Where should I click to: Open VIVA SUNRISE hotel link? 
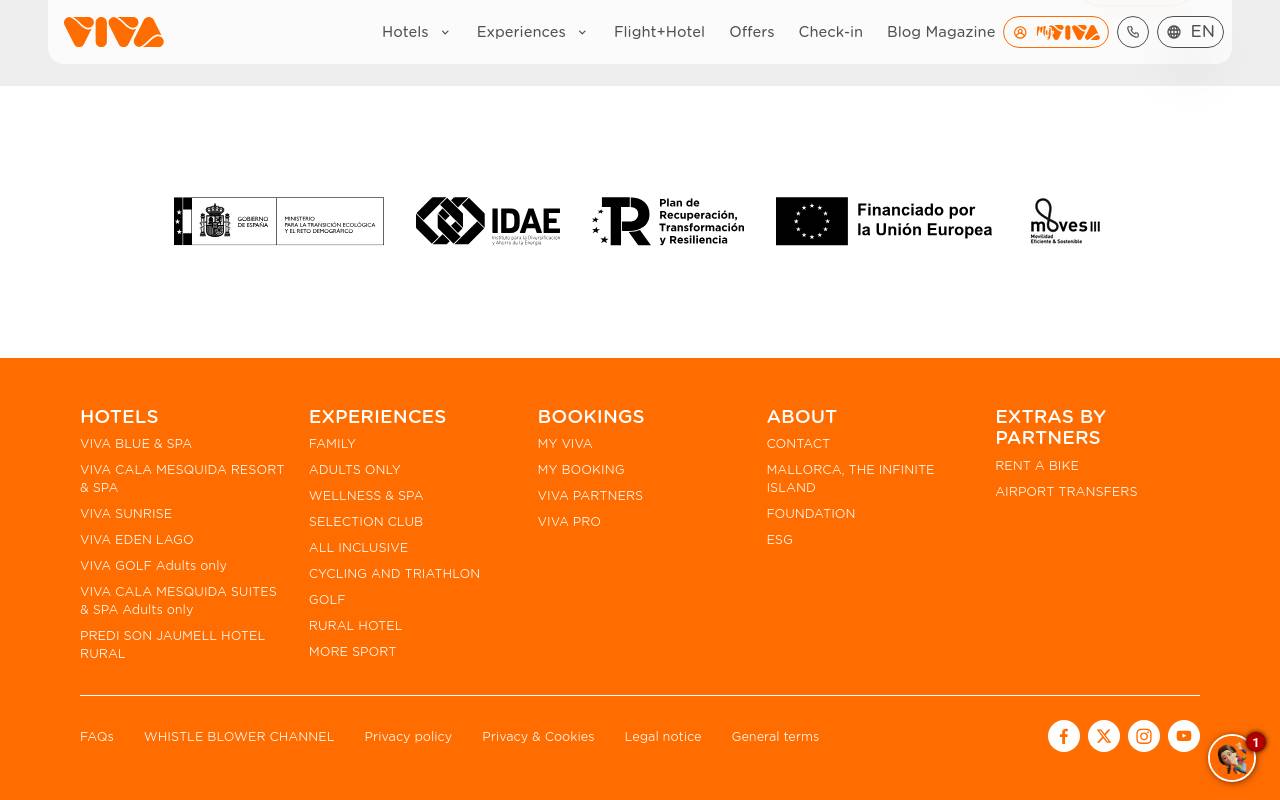[126, 514]
